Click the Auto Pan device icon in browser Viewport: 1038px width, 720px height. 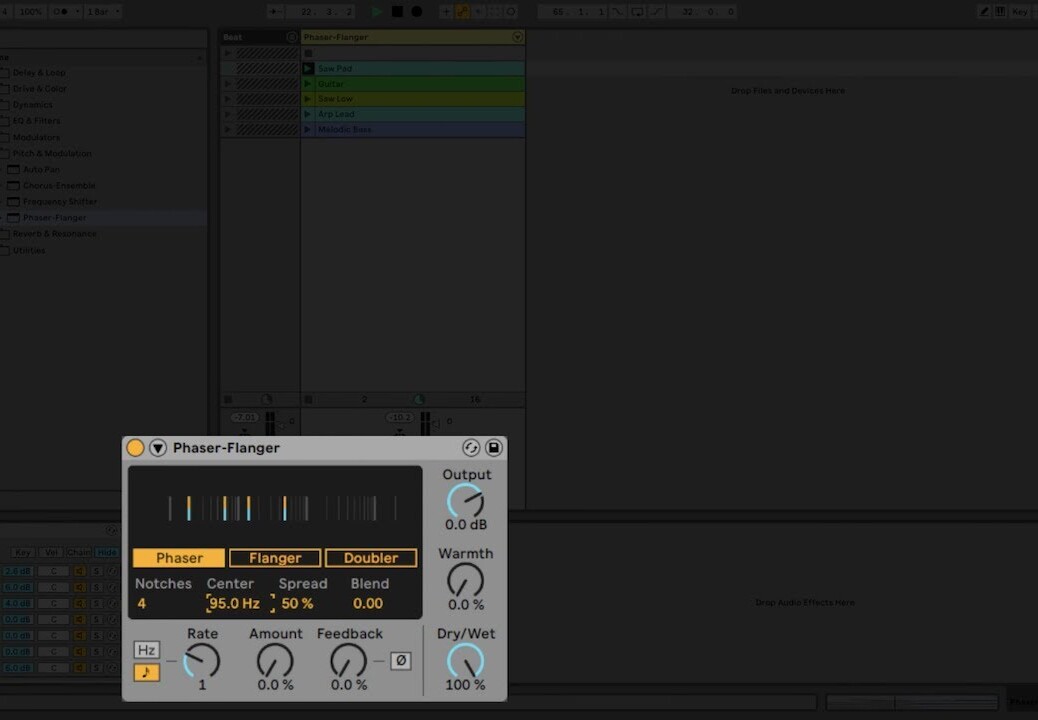(13, 169)
